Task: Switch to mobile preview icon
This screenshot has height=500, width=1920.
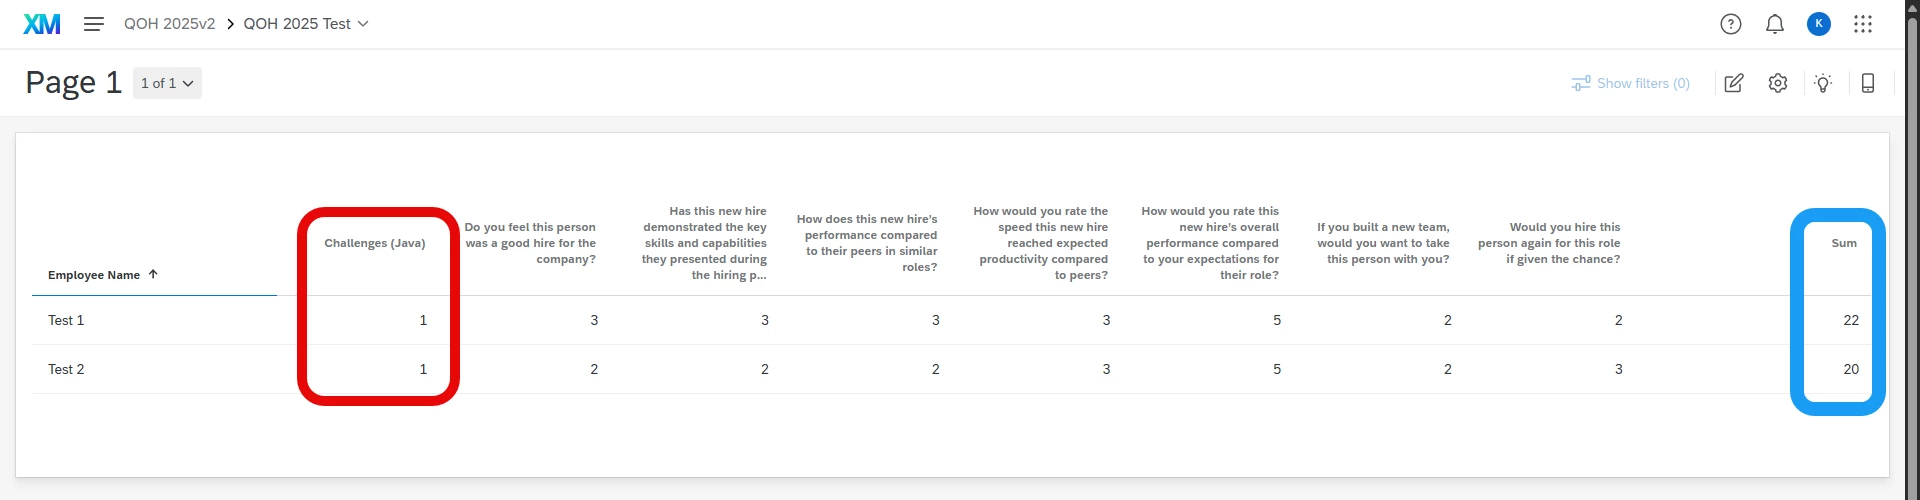Action: point(1868,83)
